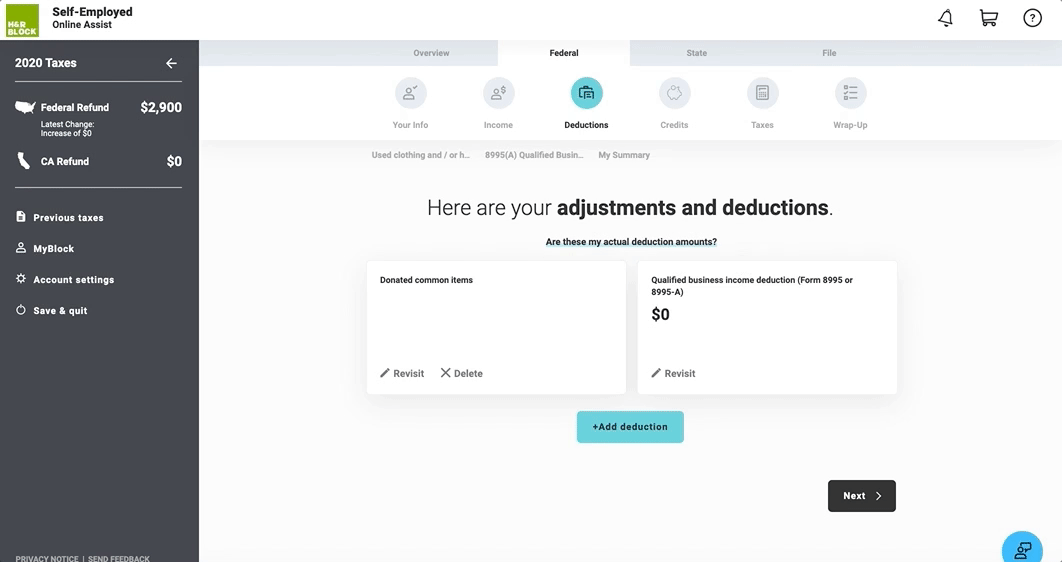The height and width of the screenshot is (562, 1062).
Task: Open the File tab
Action: click(x=829, y=53)
